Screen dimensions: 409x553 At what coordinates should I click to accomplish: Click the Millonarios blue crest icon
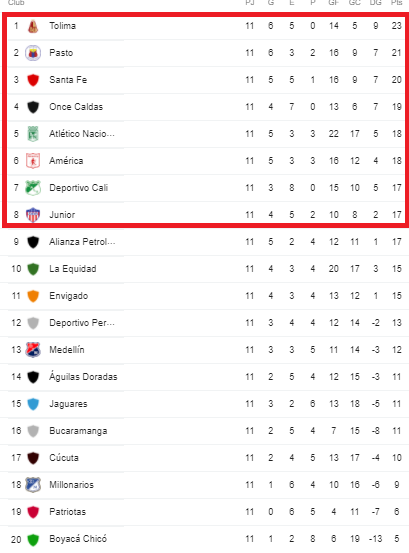coord(33,485)
